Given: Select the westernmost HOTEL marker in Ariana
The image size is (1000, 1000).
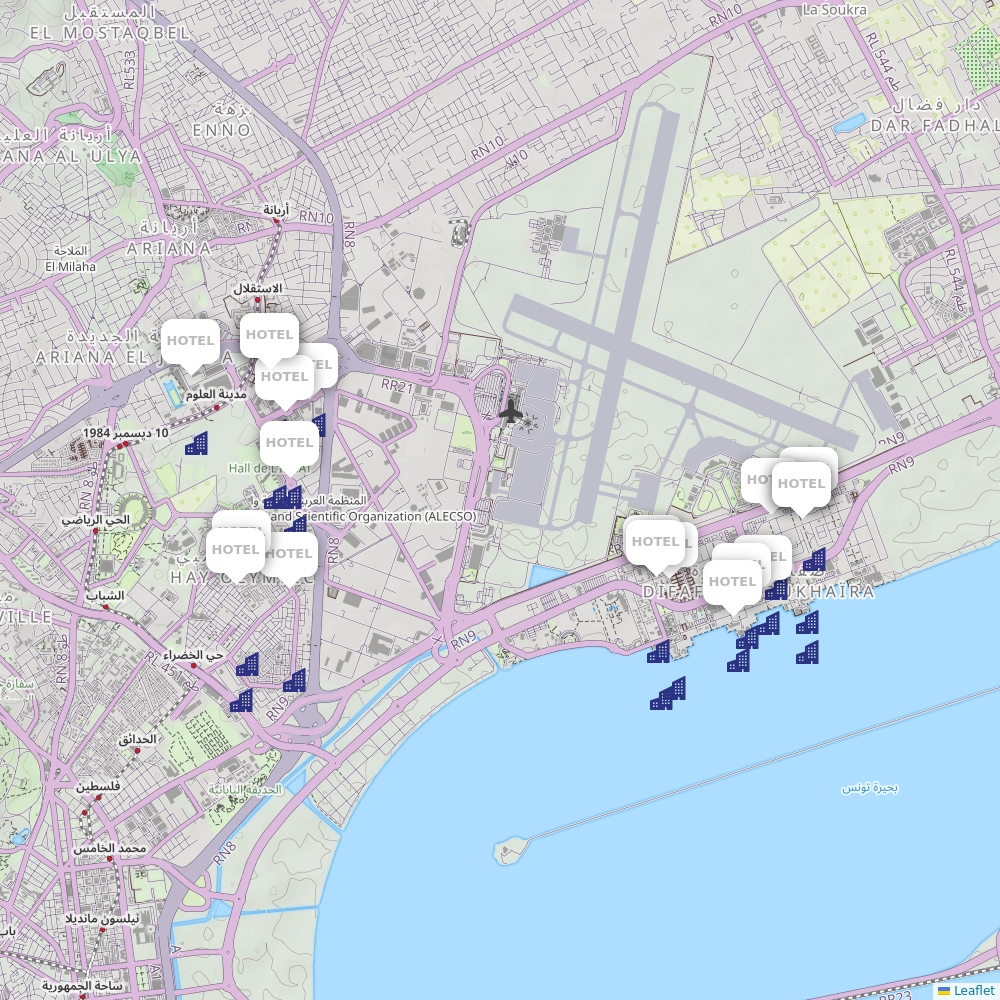Looking at the screenshot, I should tap(190, 341).
